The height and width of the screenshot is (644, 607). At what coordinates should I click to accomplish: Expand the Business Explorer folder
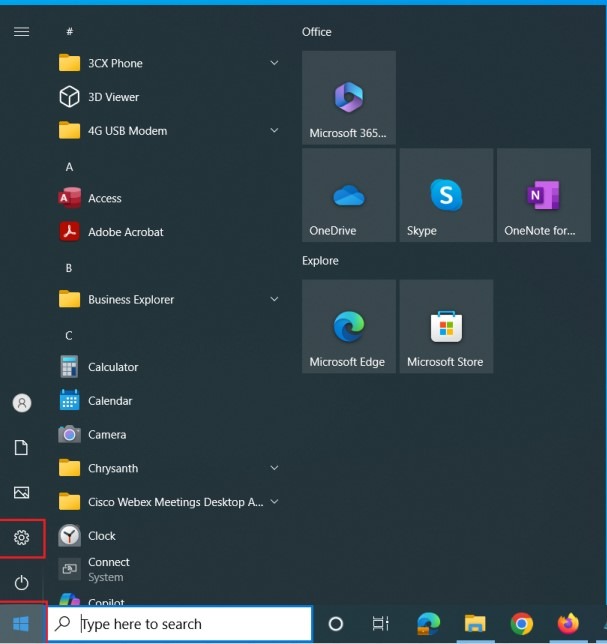[274, 299]
